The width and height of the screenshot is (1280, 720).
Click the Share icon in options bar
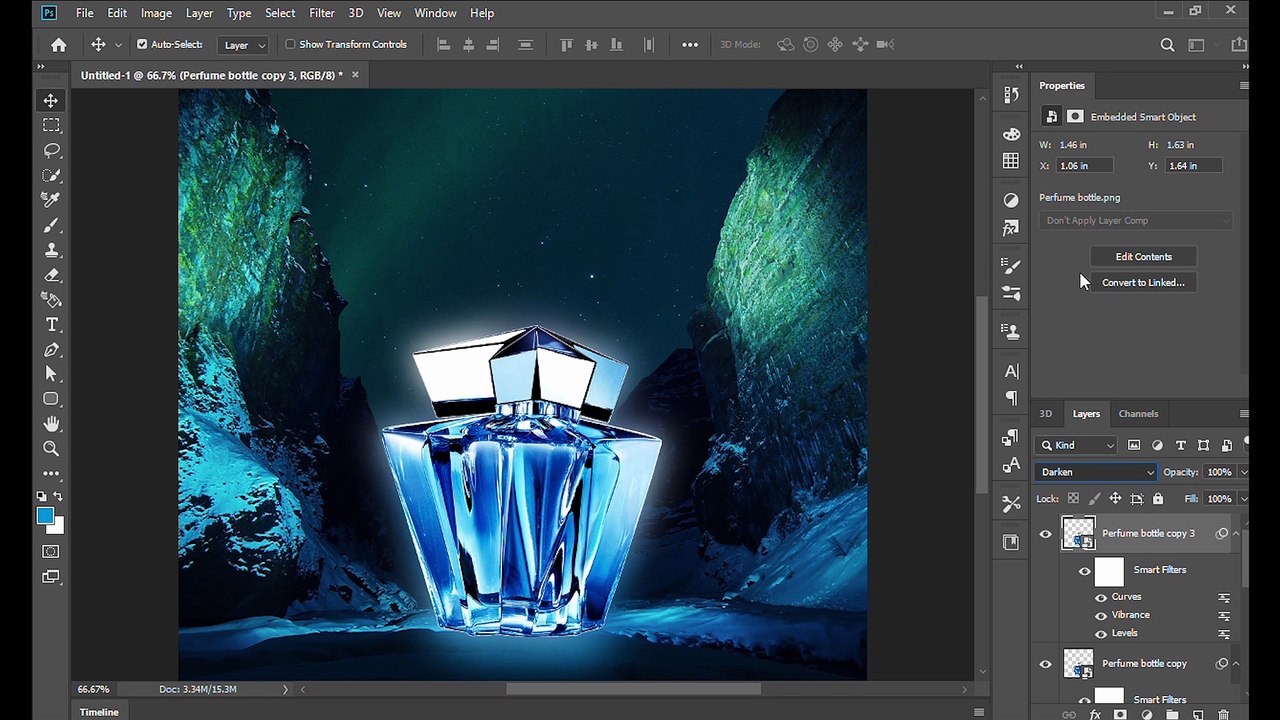1239,44
